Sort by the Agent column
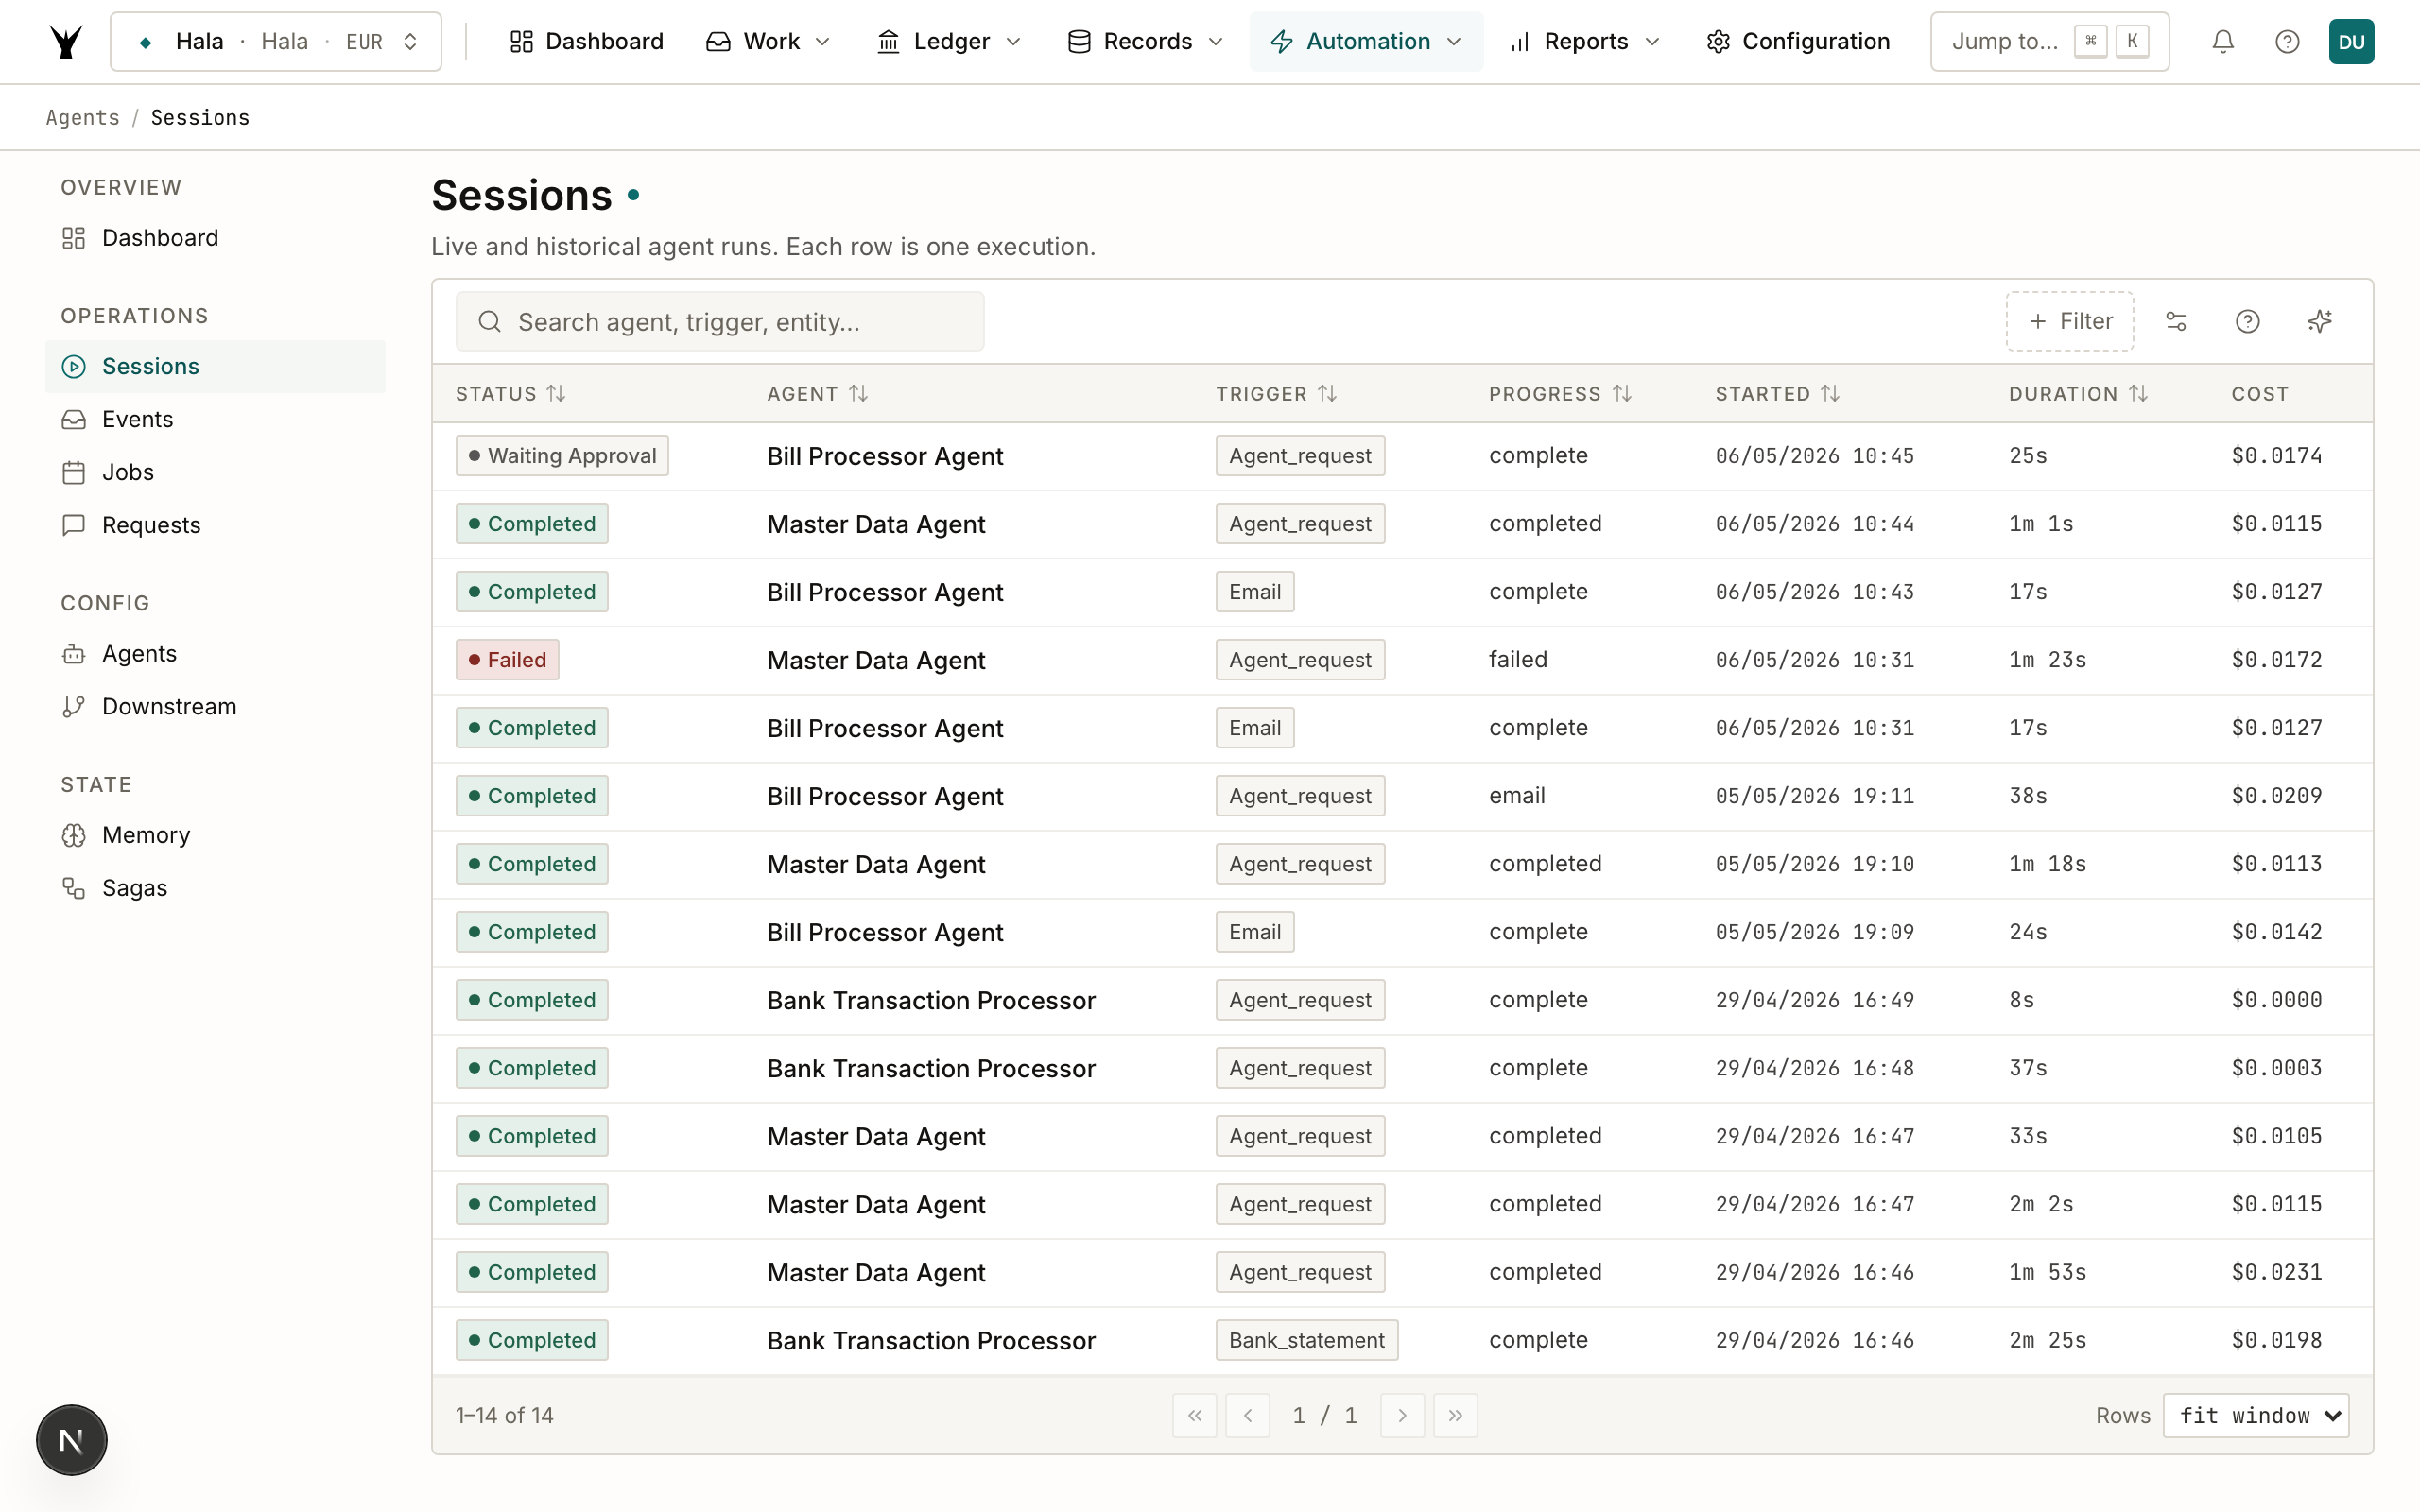 click(817, 394)
